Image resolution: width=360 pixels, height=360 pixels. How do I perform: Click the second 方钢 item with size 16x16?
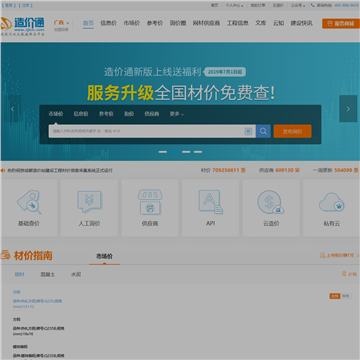click(x=39, y=327)
